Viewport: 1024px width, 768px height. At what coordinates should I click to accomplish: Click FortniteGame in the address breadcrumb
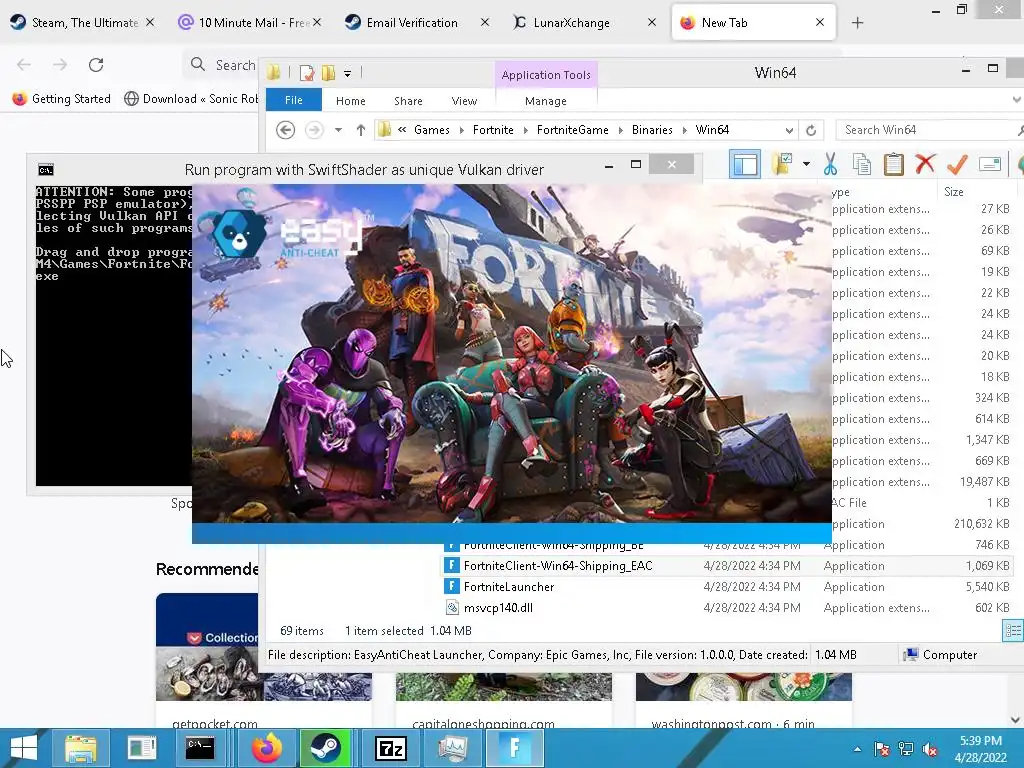point(573,130)
